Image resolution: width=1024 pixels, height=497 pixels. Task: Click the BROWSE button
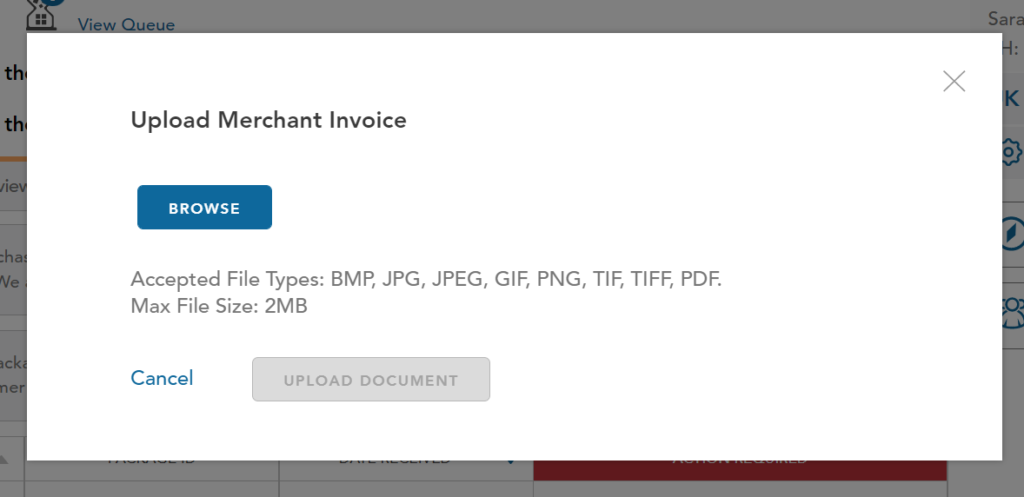204,207
